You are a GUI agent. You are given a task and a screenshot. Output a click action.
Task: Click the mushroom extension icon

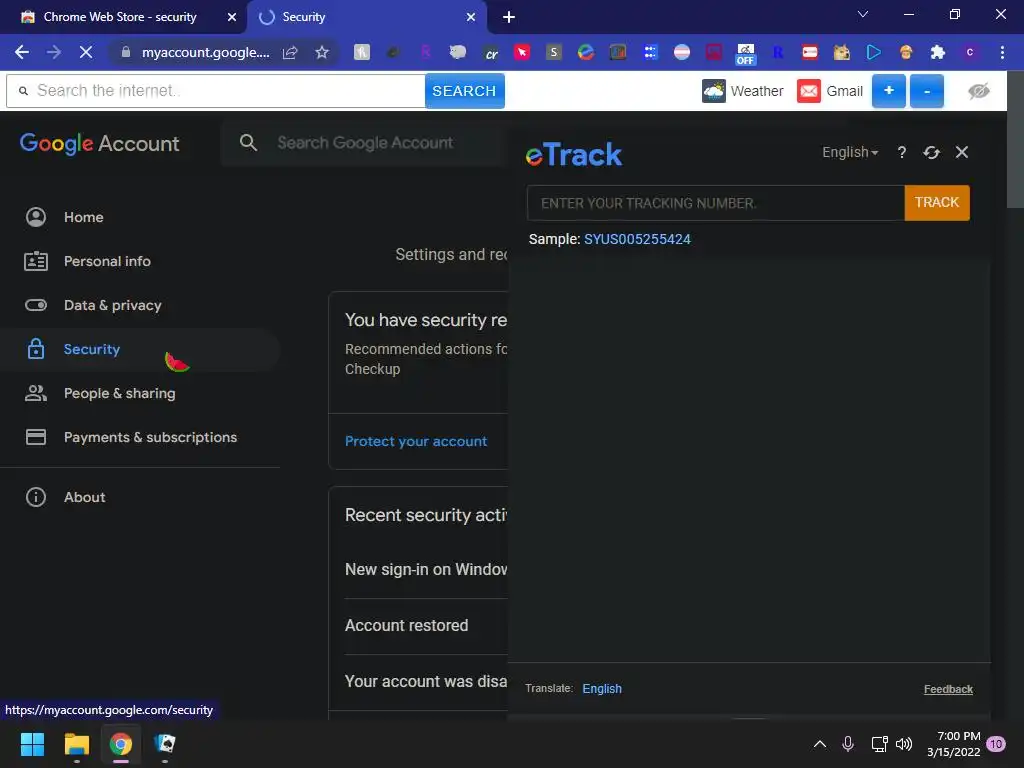click(x=906, y=52)
